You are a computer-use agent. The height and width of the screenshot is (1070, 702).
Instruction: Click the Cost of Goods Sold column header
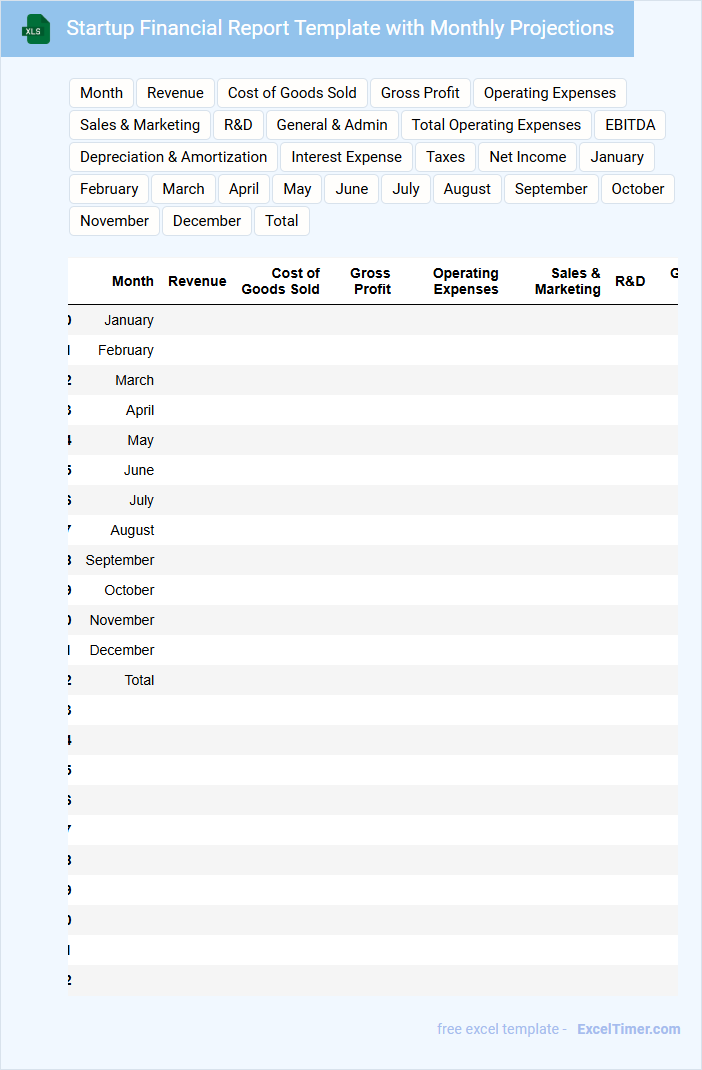pyautogui.click(x=280, y=281)
